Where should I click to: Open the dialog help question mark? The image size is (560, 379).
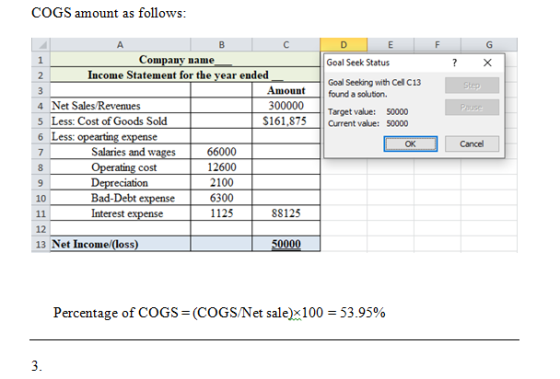click(454, 63)
